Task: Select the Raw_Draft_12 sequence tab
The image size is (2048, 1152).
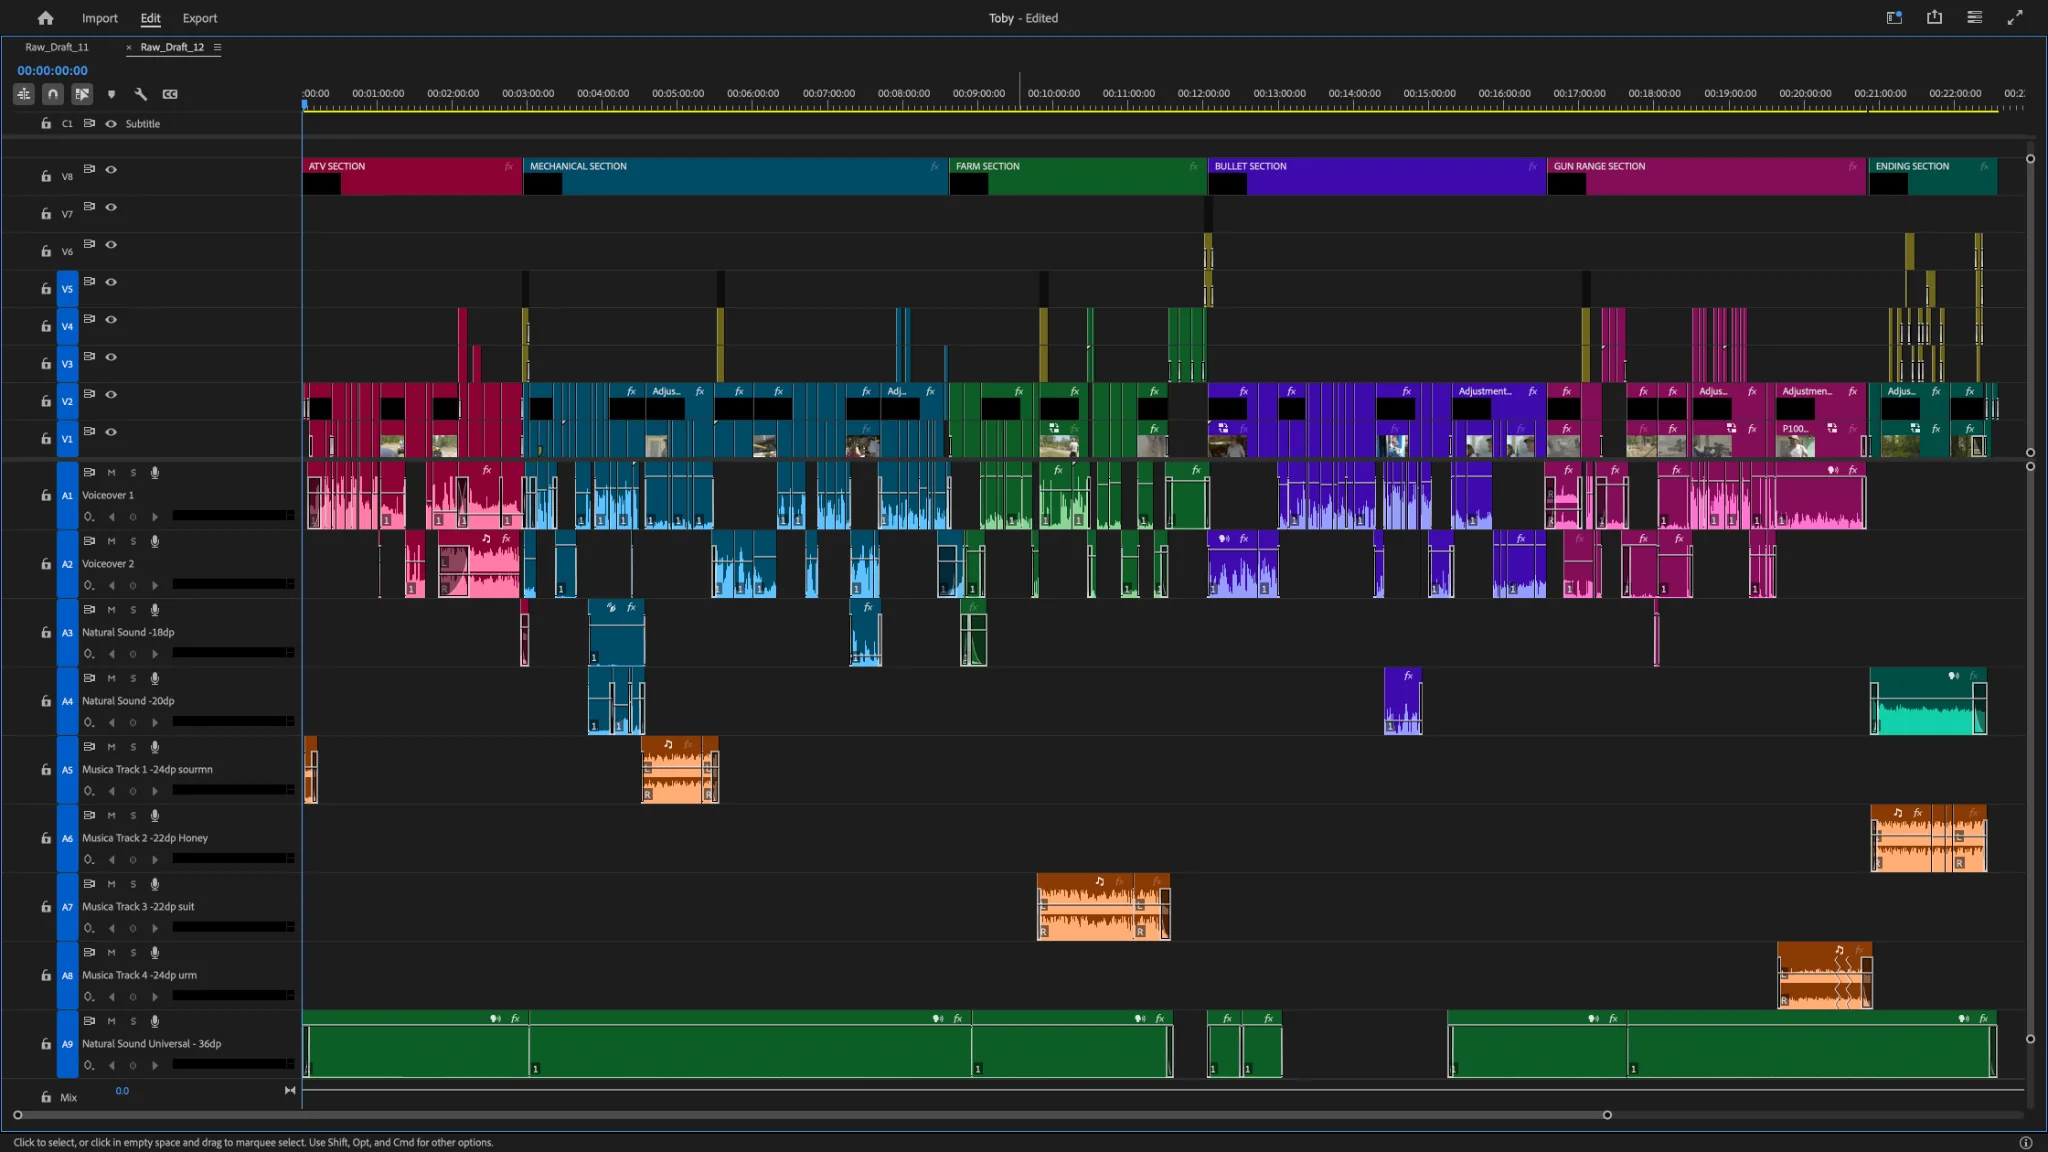Action: (172, 47)
